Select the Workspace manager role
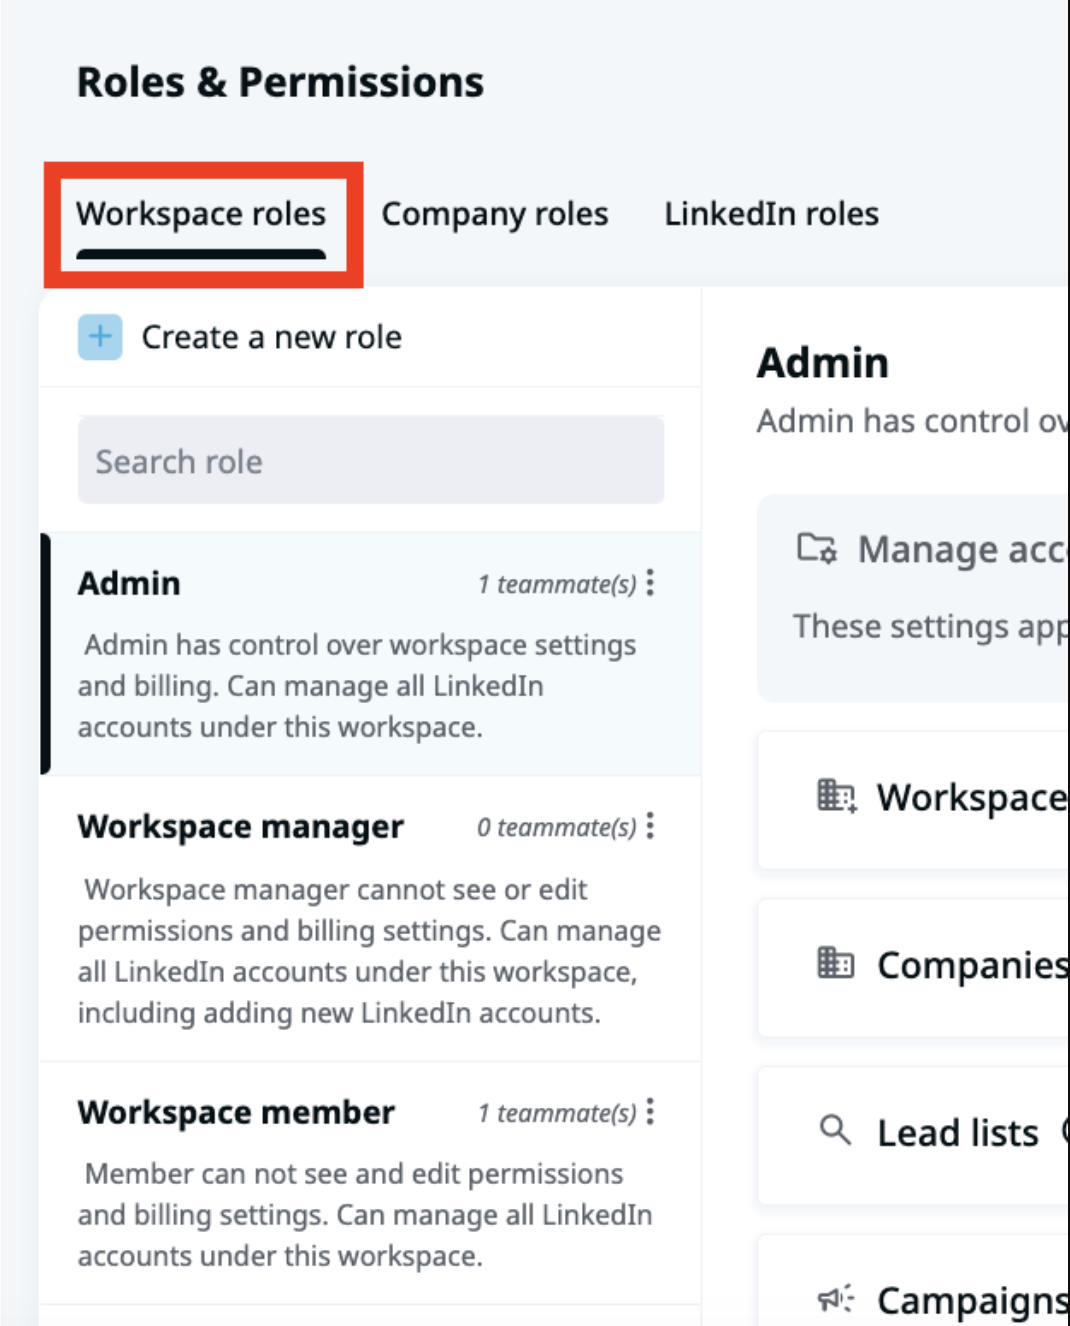Viewport: 1070px width, 1326px height. pyautogui.click(x=370, y=919)
